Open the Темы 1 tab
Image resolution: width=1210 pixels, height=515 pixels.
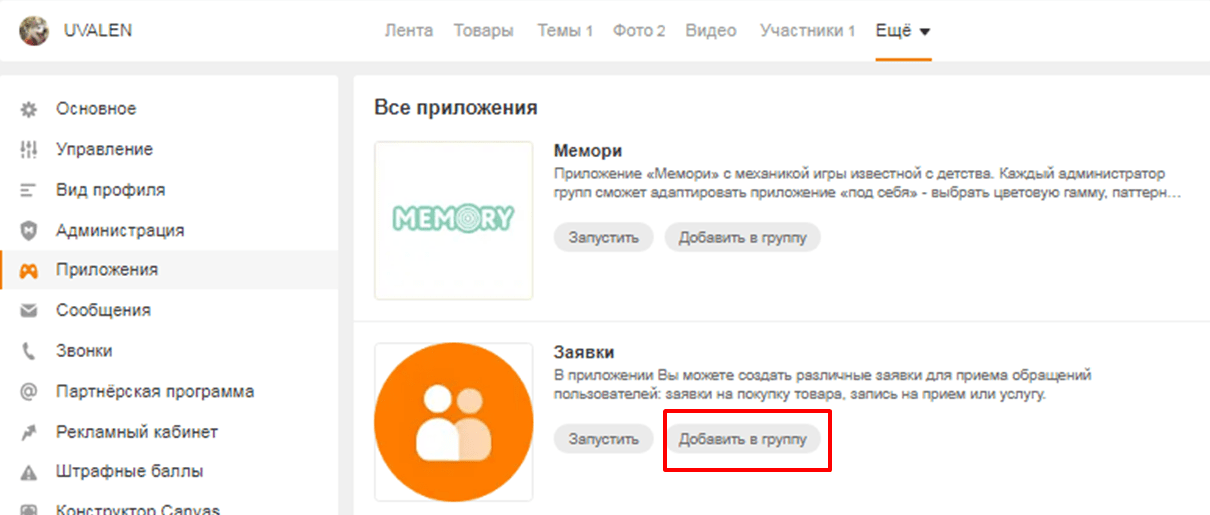click(x=565, y=31)
